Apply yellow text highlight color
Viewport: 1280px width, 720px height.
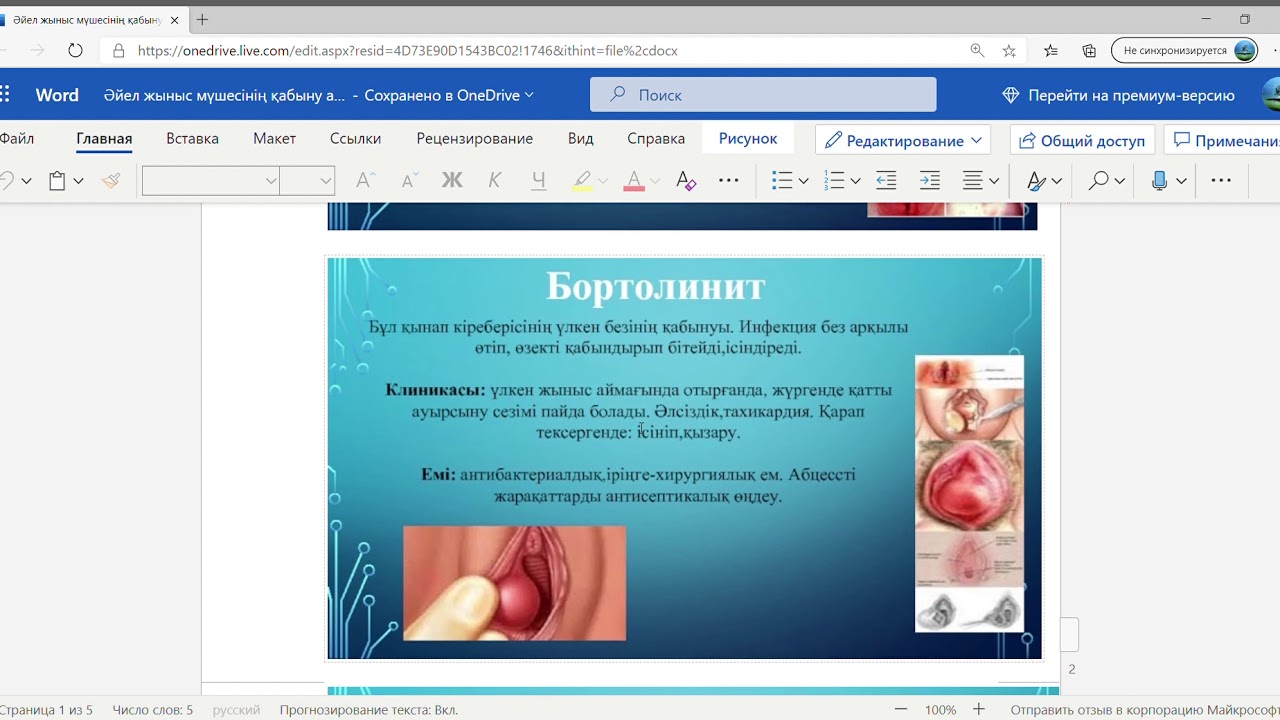[x=582, y=181]
